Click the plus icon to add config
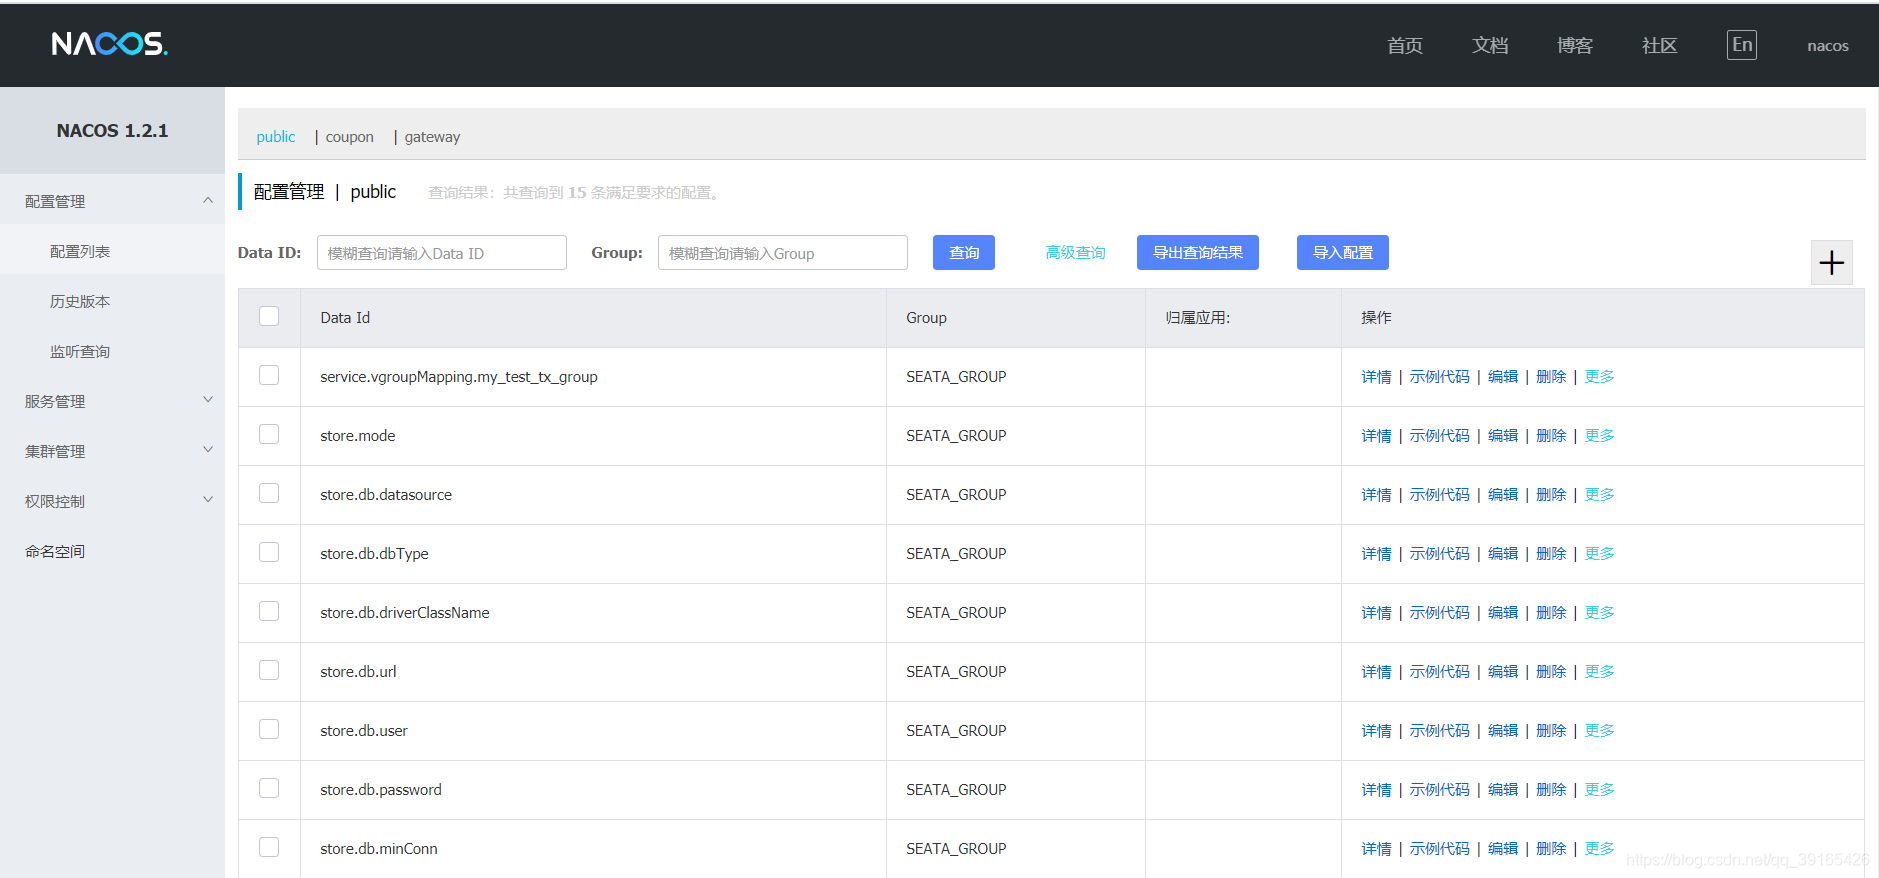The image size is (1879, 878). pos(1831,263)
